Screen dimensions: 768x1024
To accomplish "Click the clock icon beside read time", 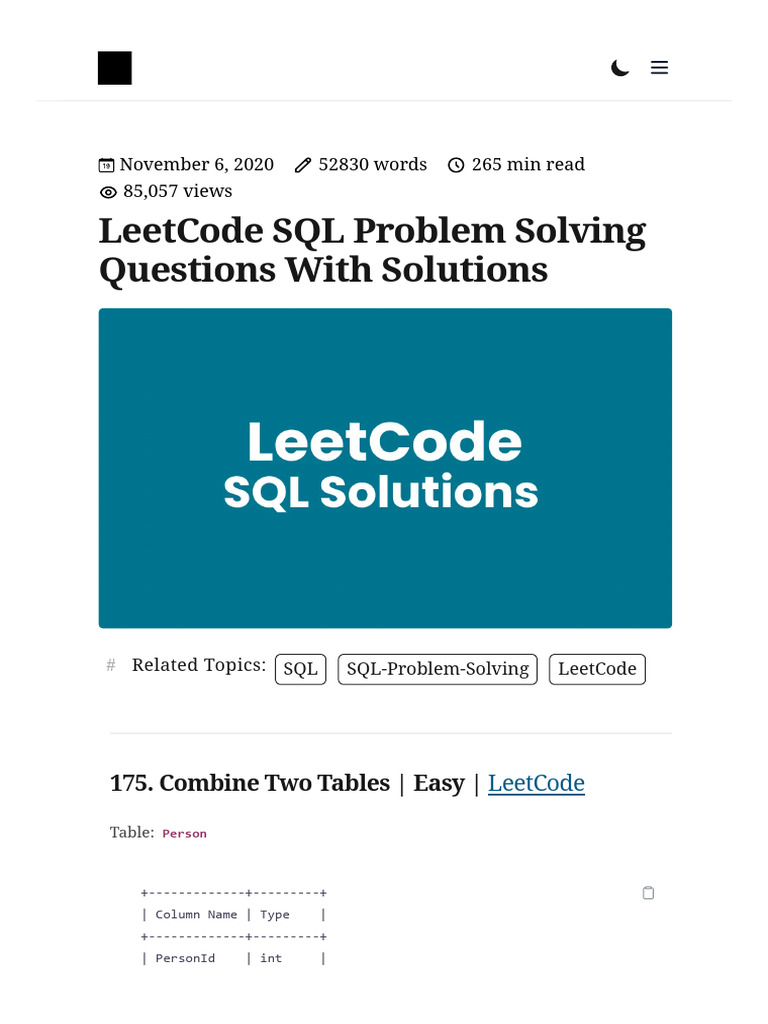I will (456, 165).
